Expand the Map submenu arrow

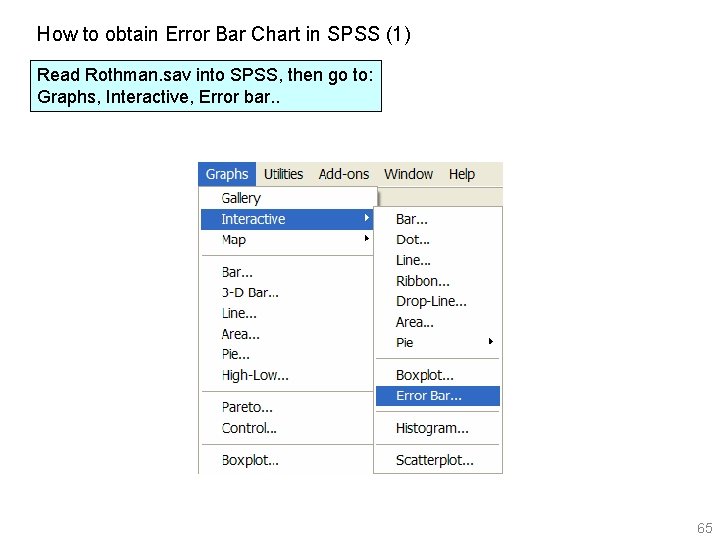(x=366, y=238)
